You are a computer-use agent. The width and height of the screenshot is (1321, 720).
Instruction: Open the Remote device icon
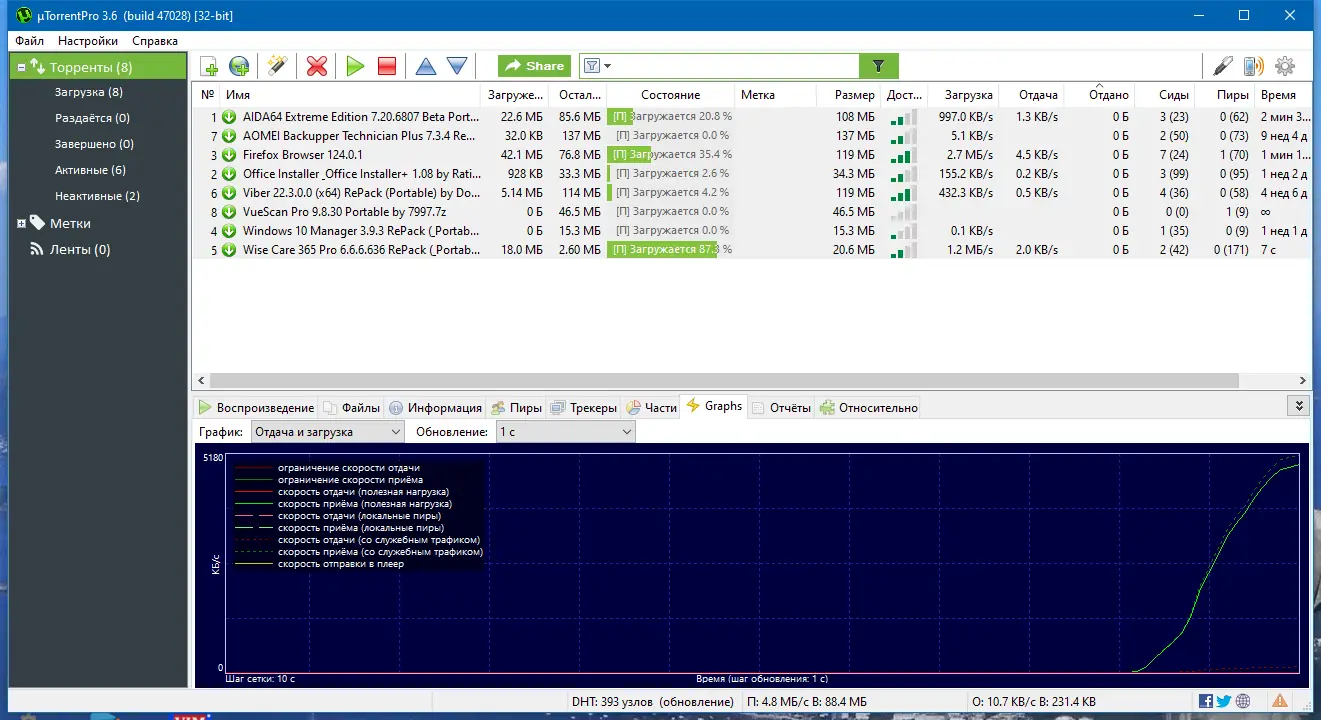[x=1253, y=66]
